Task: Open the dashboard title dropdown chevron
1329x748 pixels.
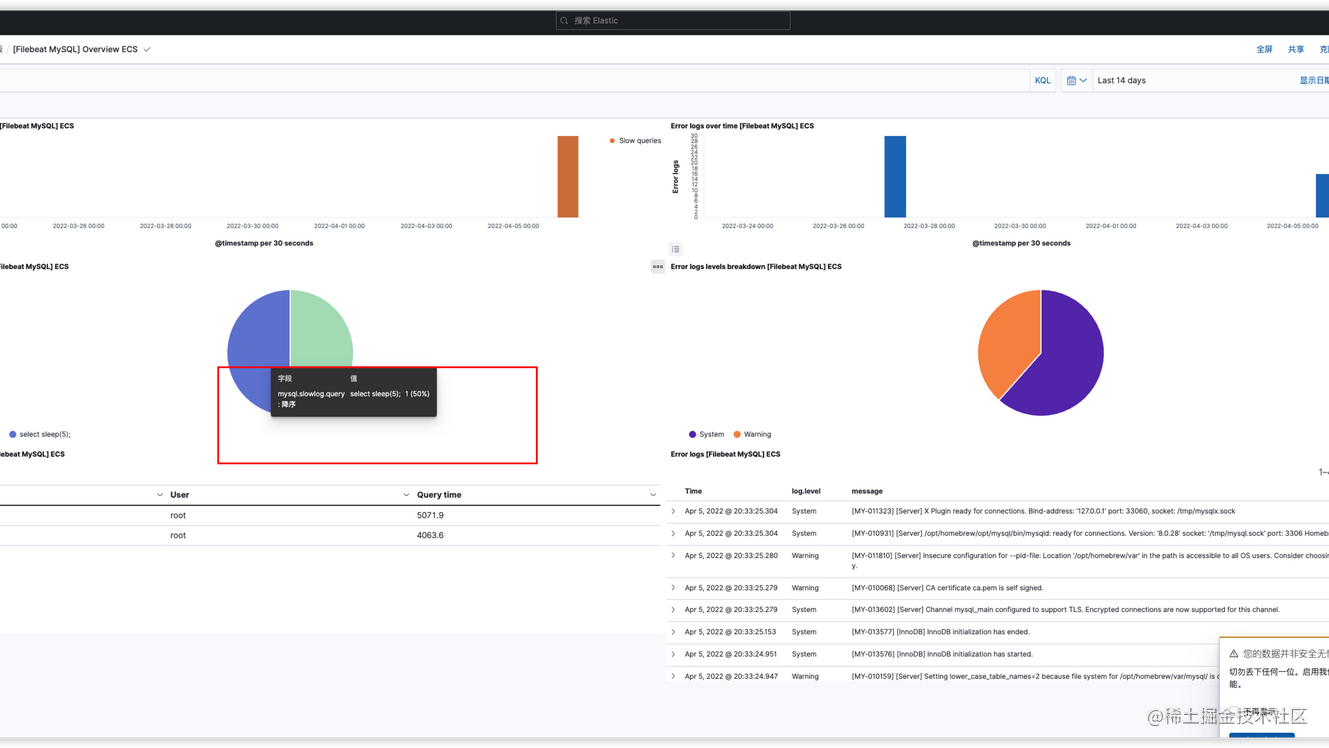Action: (x=147, y=49)
